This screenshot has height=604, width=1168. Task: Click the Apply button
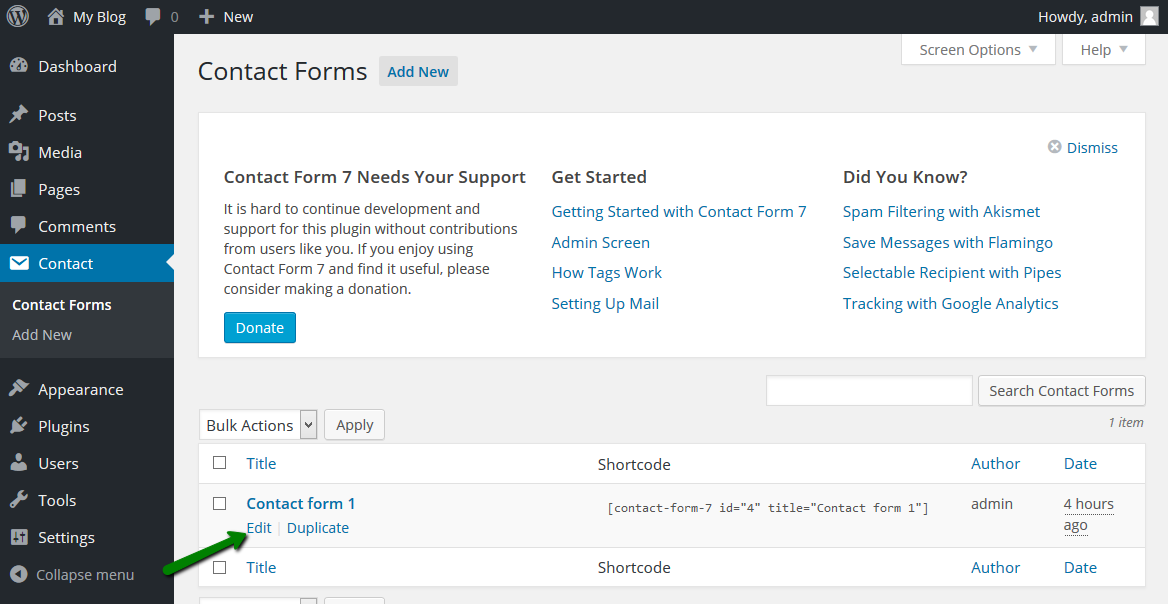[x=355, y=425]
